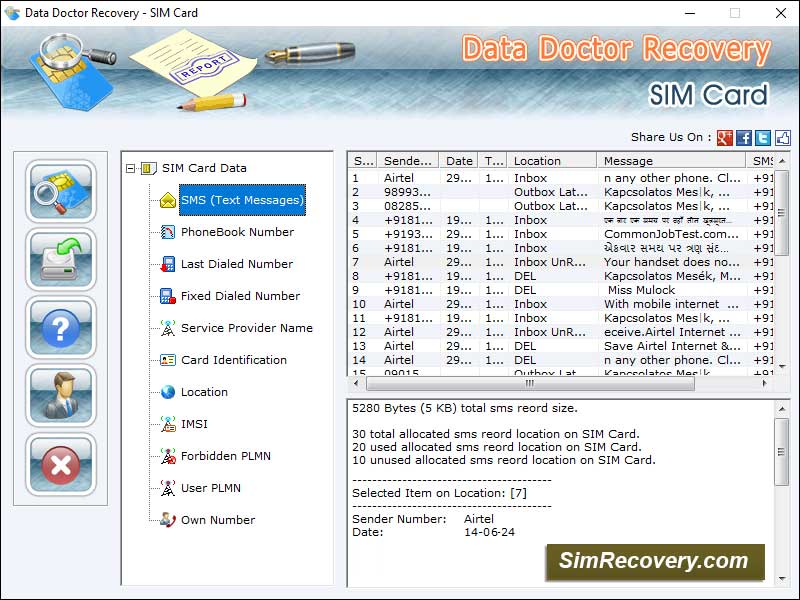Click the SMS table scroll down arrow
The image size is (800, 600).
(782, 366)
